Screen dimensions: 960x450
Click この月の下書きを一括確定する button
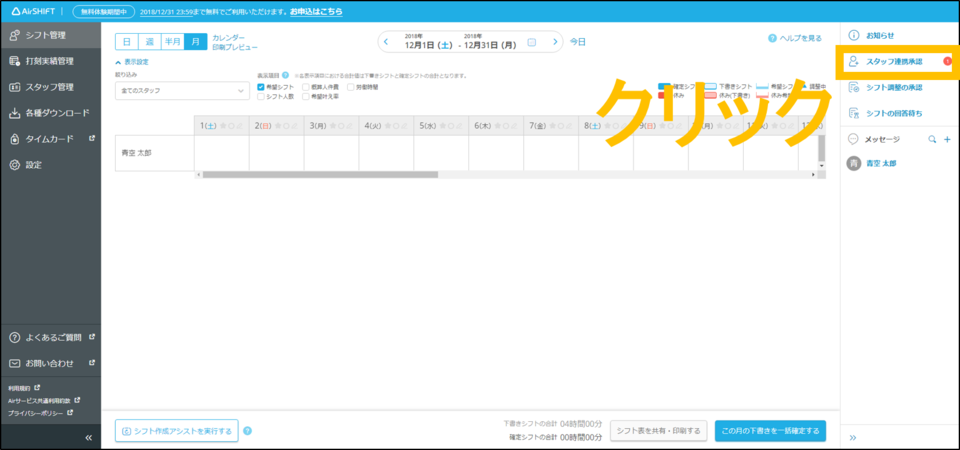[x=770, y=431]
